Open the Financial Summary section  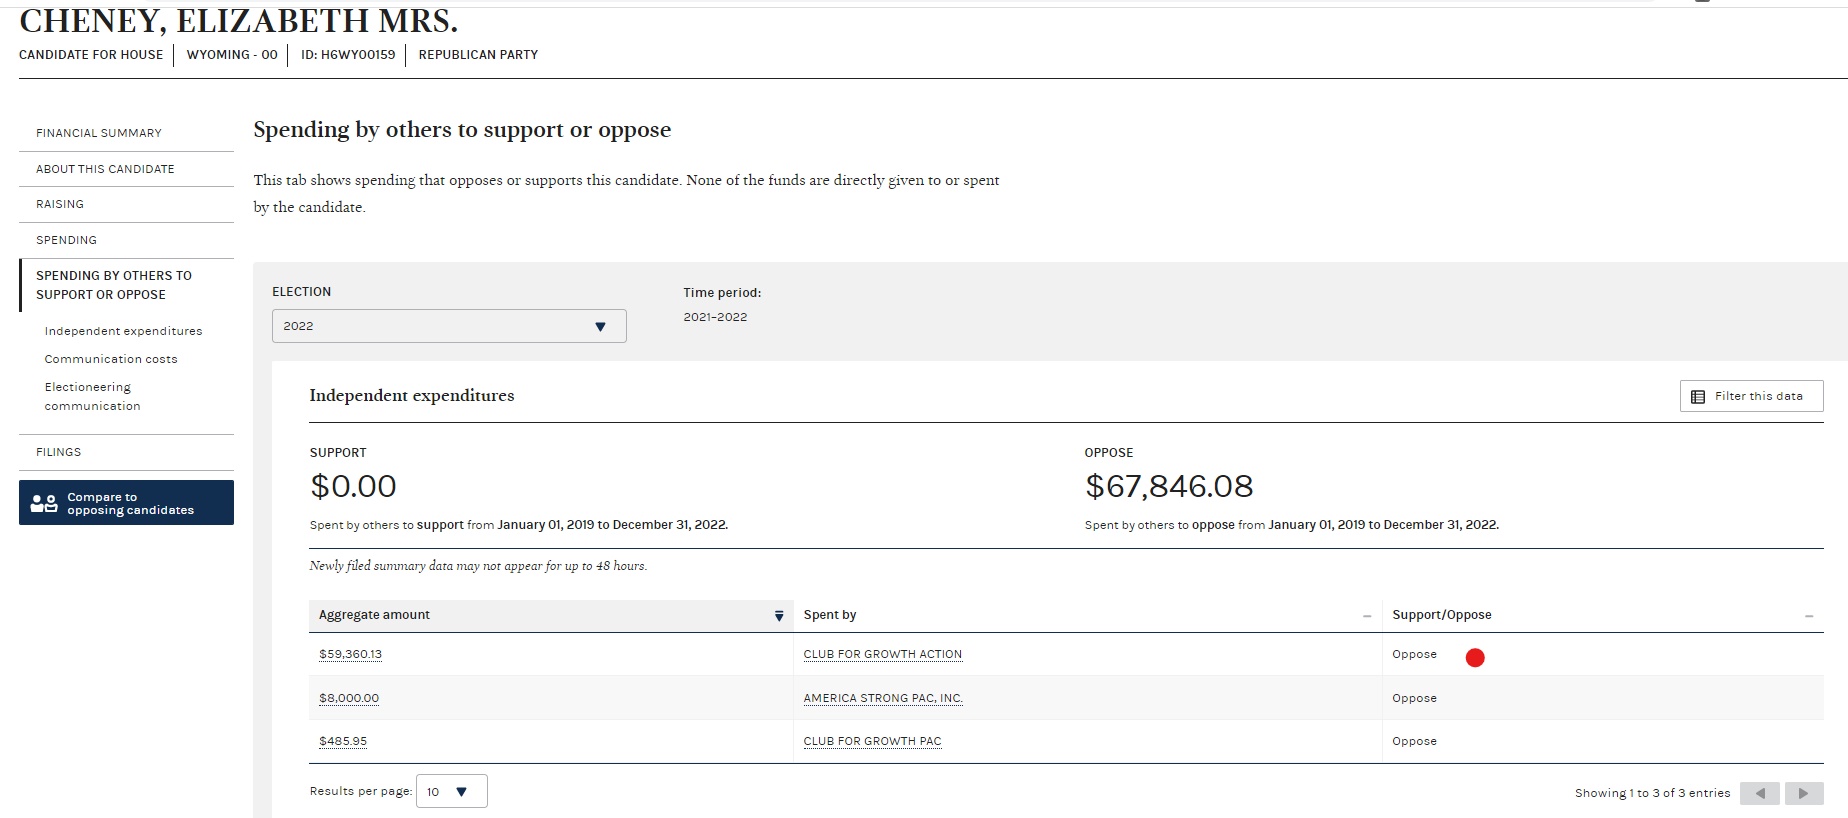click(99, 133)
